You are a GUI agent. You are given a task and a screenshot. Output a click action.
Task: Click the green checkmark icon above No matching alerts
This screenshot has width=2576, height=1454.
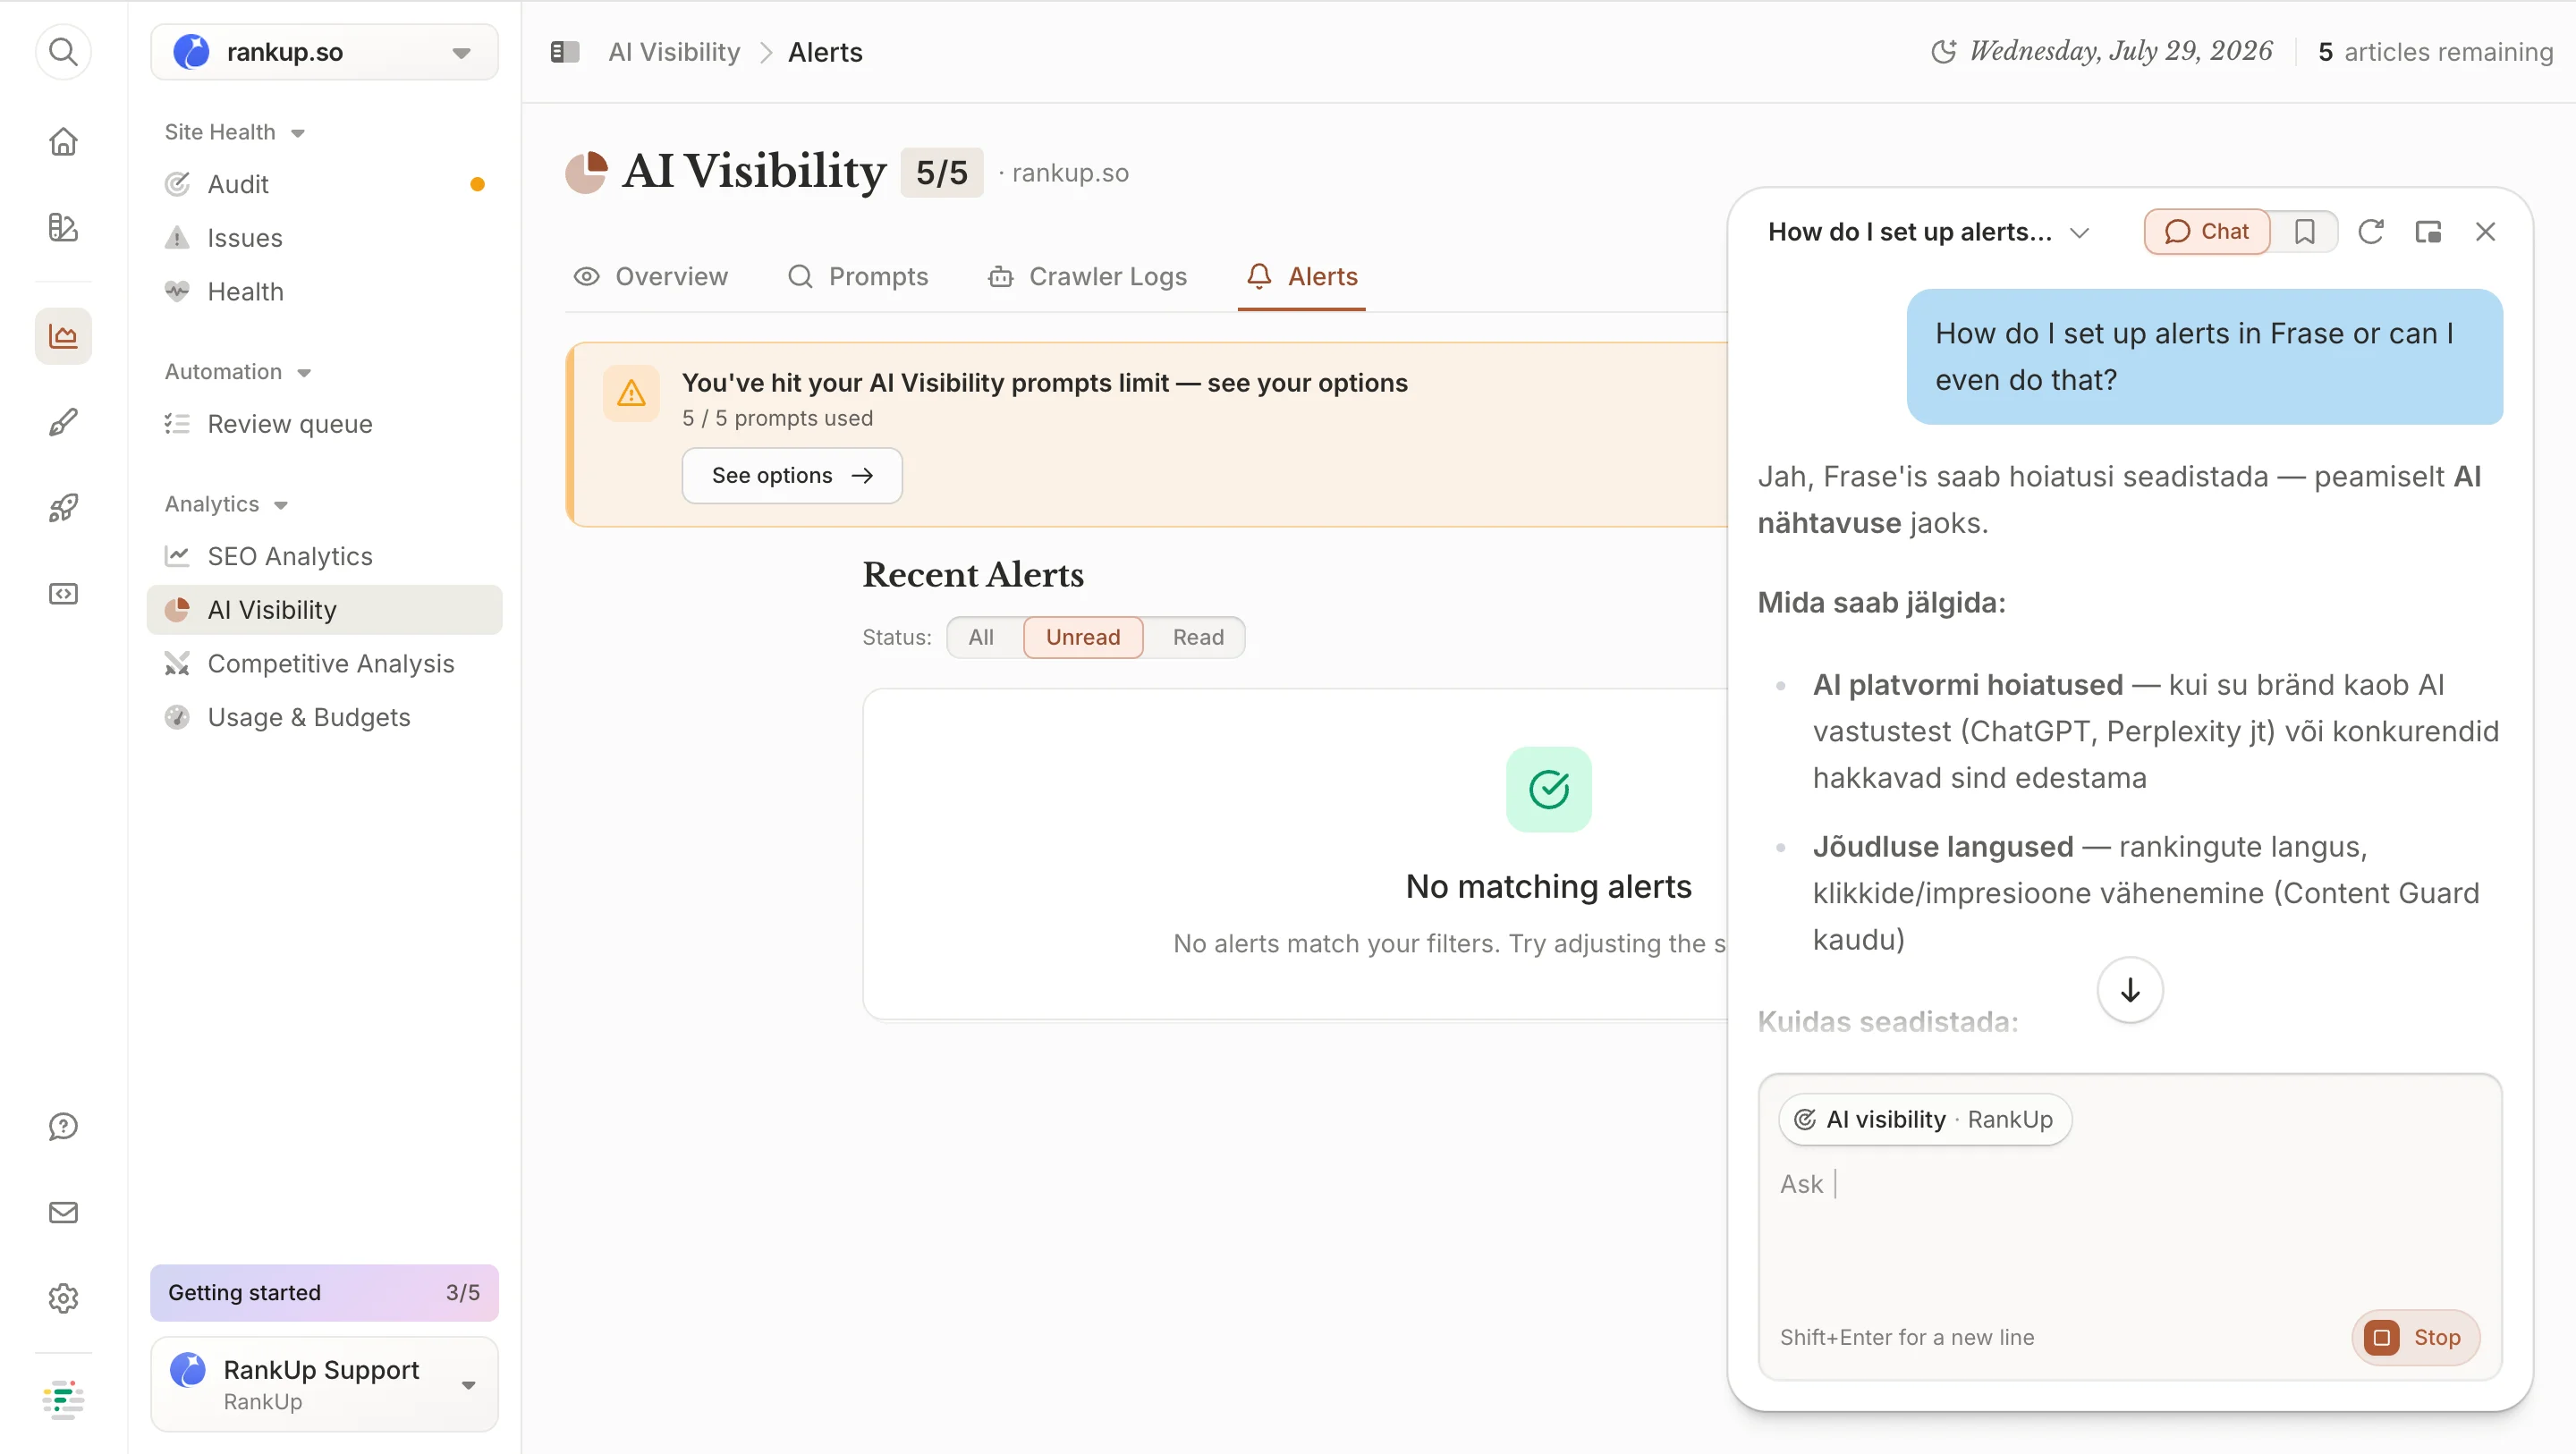pos(1548,789)
